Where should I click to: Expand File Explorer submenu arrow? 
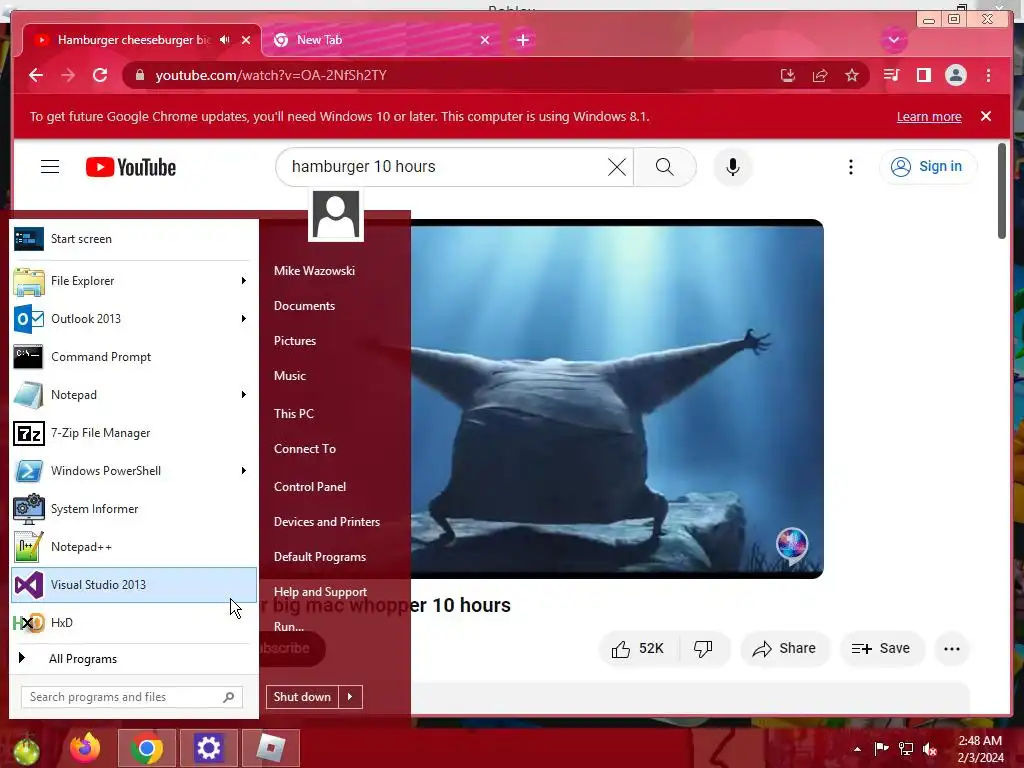[x=244, y=281]
